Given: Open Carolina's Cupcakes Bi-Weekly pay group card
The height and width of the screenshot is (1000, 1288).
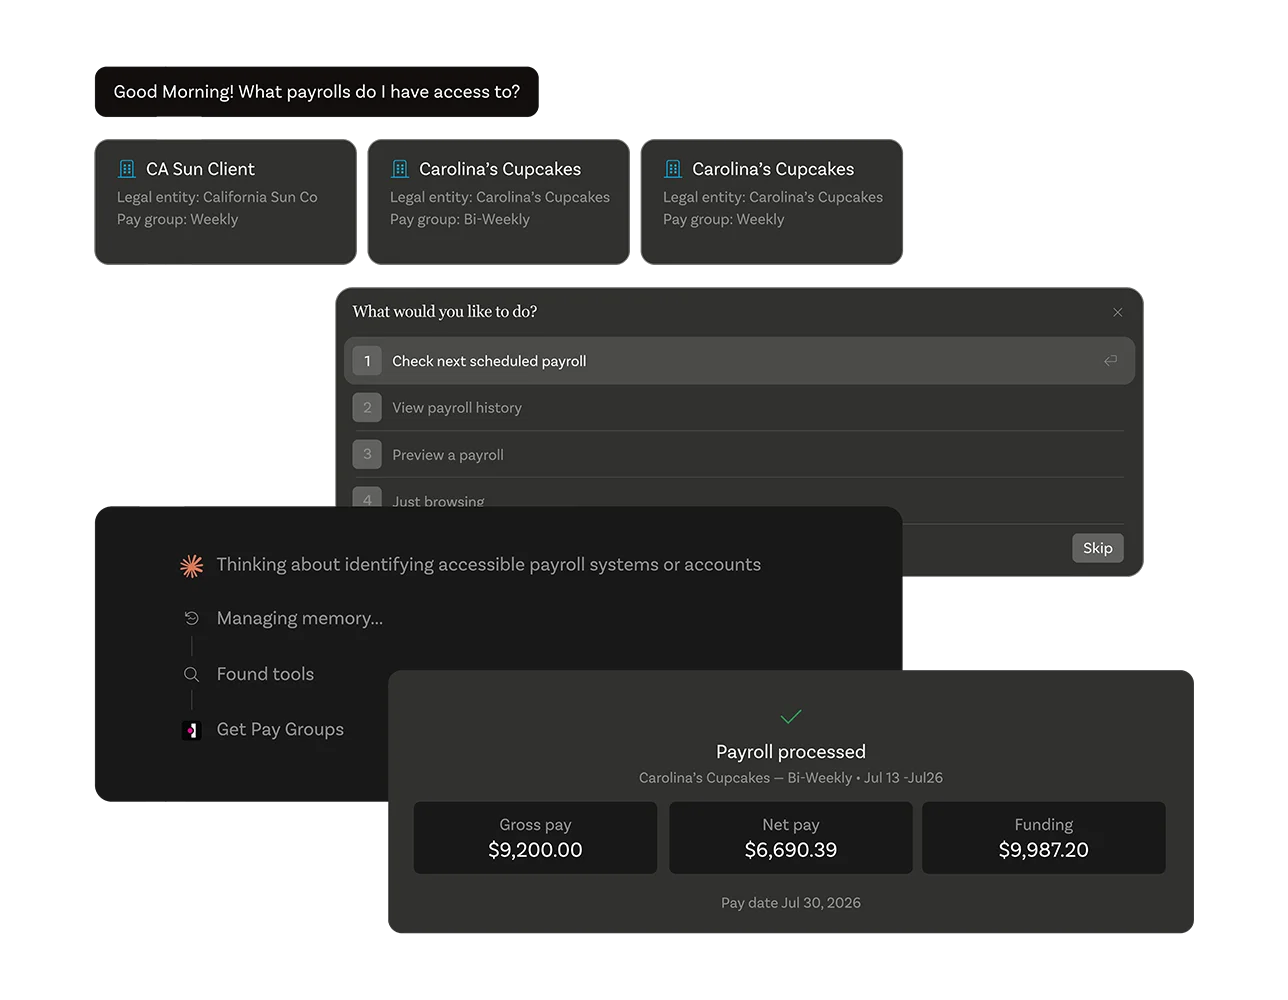Looking at the screenshot, I should [x=499, y=202].
